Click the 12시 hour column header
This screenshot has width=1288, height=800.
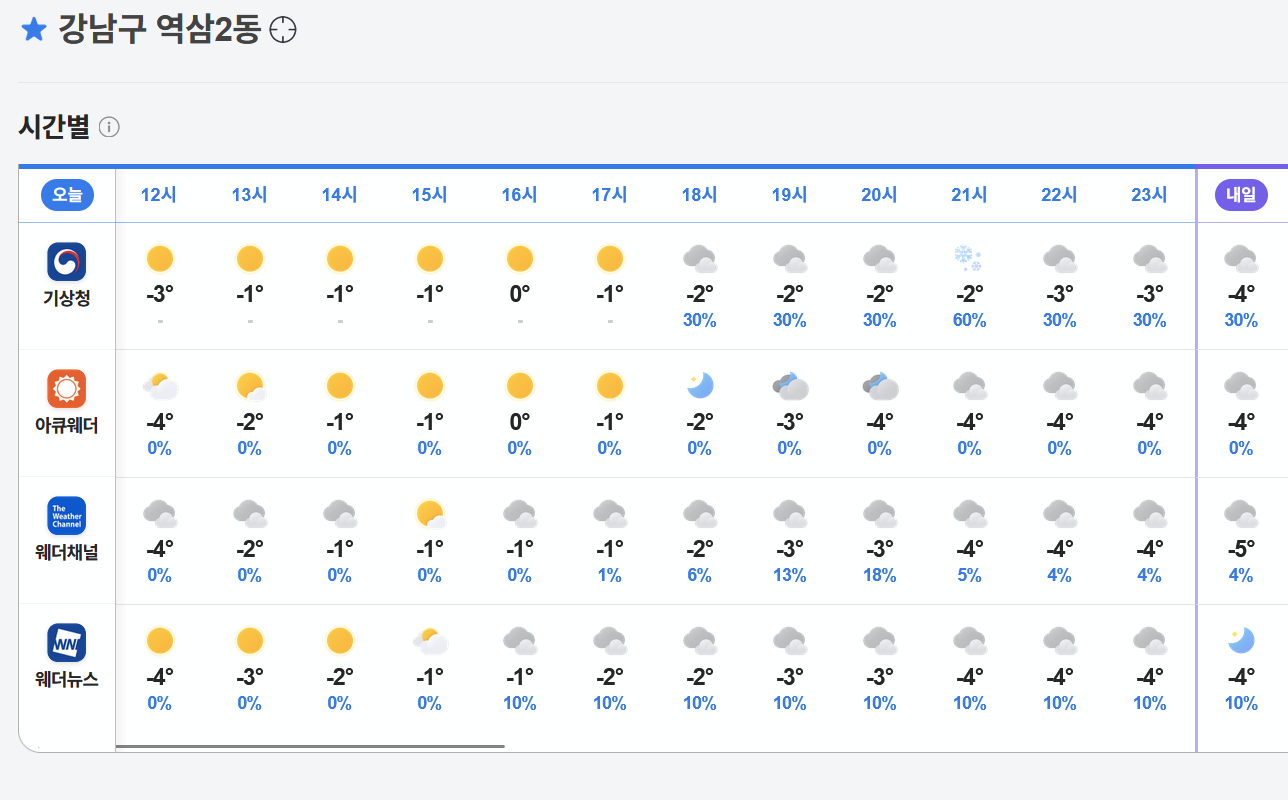pyautogui.click(x=159, y=195)
